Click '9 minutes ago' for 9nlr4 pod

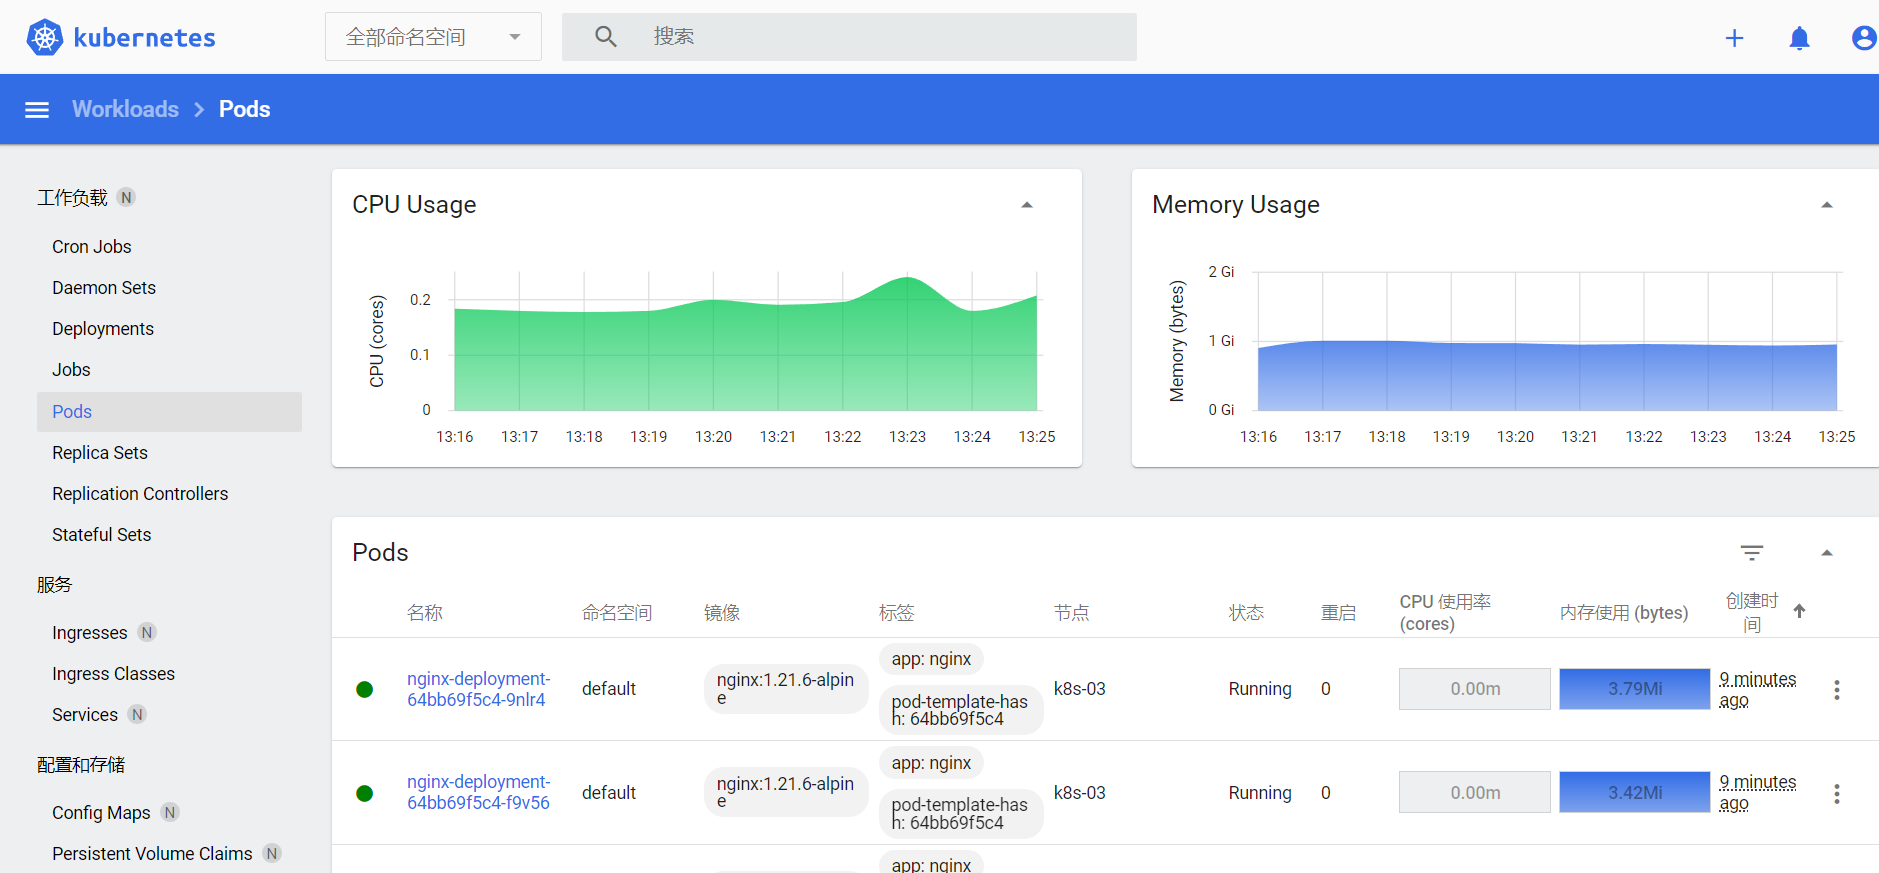click(1757, 689)
